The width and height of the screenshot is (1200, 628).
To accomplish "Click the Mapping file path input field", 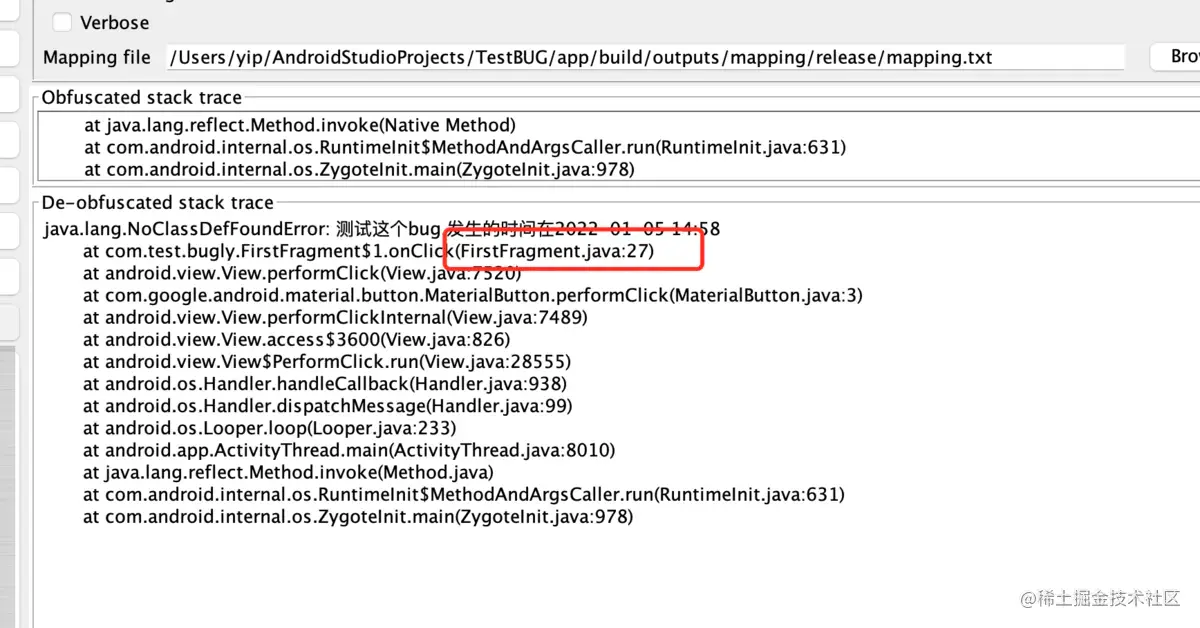I will coord(645,57).
